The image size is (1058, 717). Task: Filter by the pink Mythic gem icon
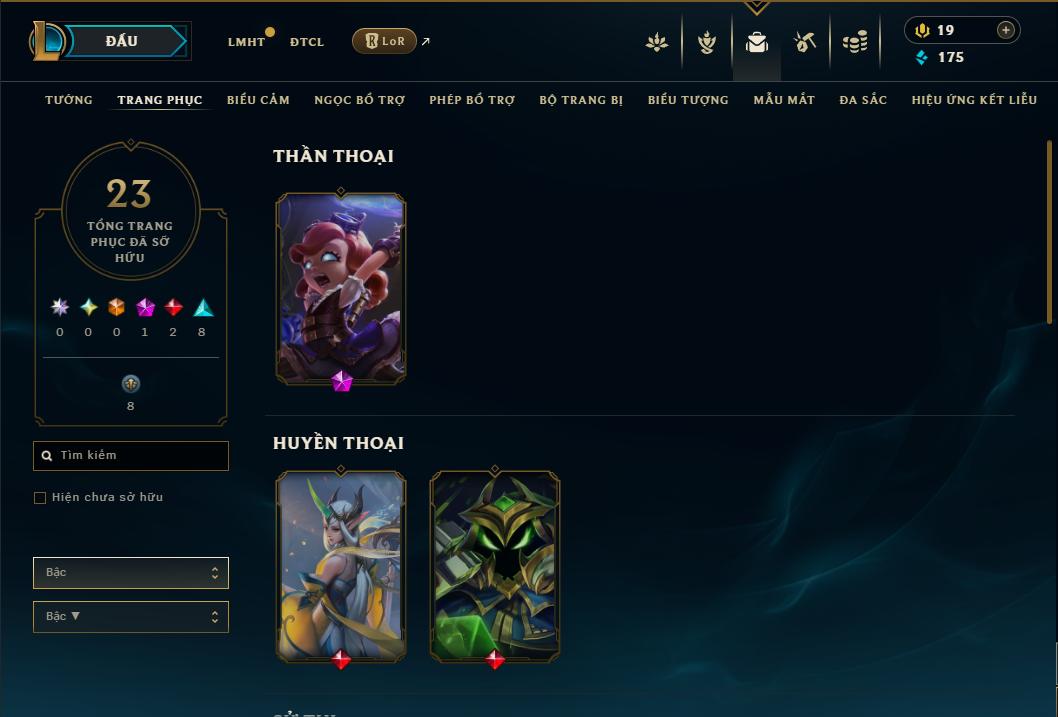click(145, 308)
